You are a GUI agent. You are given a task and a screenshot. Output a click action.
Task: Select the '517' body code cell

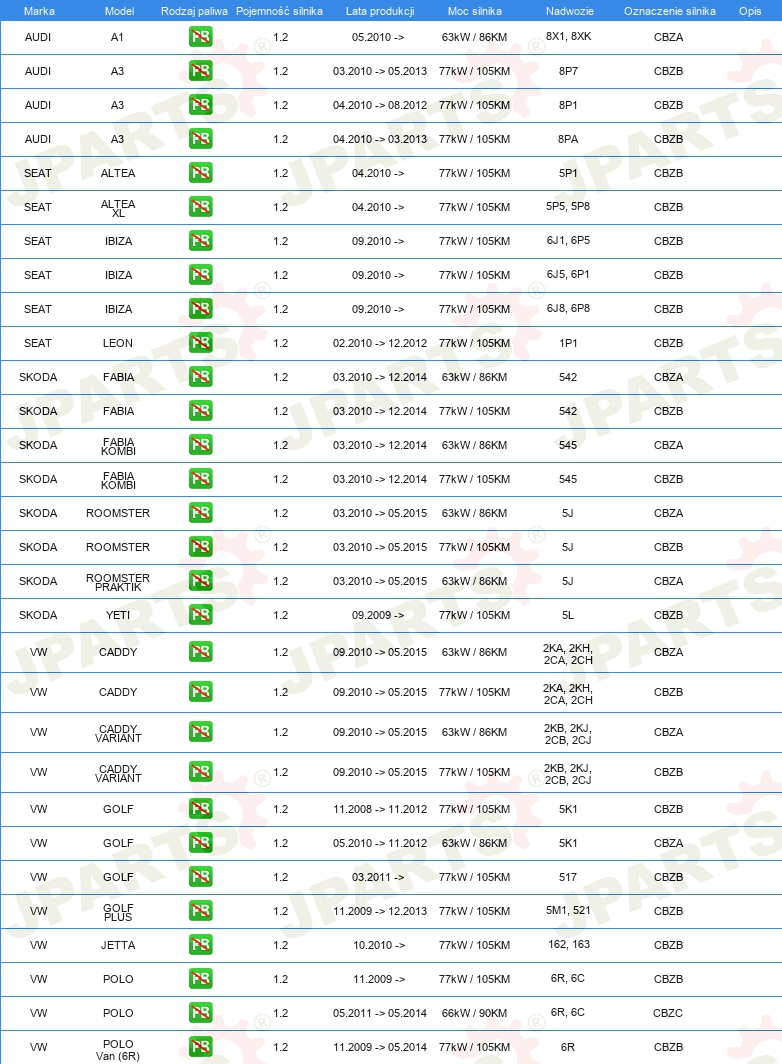[567, 877]
